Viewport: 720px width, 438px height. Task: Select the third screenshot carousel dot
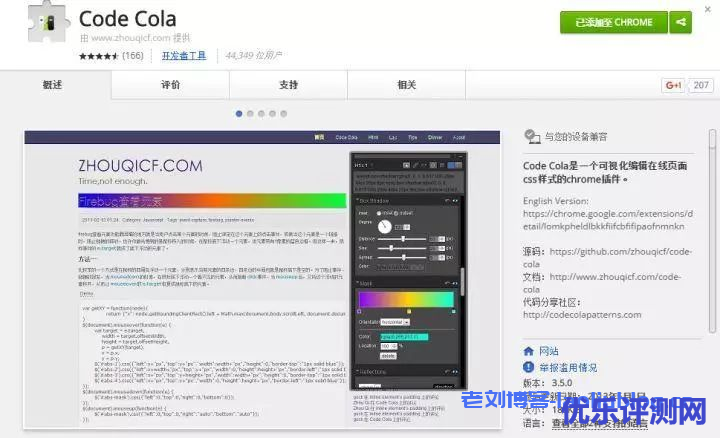coord(261,114)
